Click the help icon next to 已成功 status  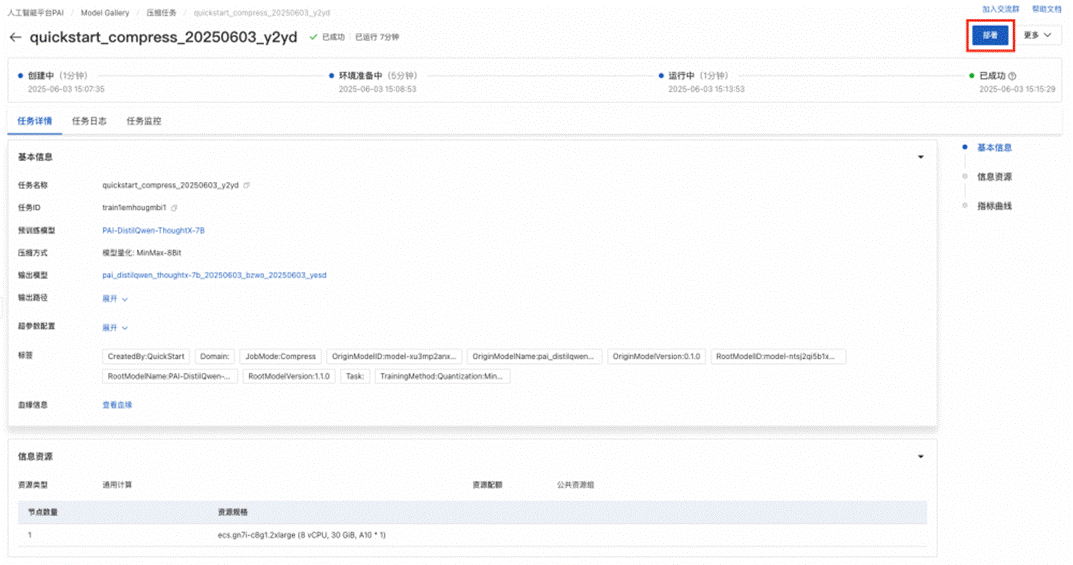[x=1012, y=76]
